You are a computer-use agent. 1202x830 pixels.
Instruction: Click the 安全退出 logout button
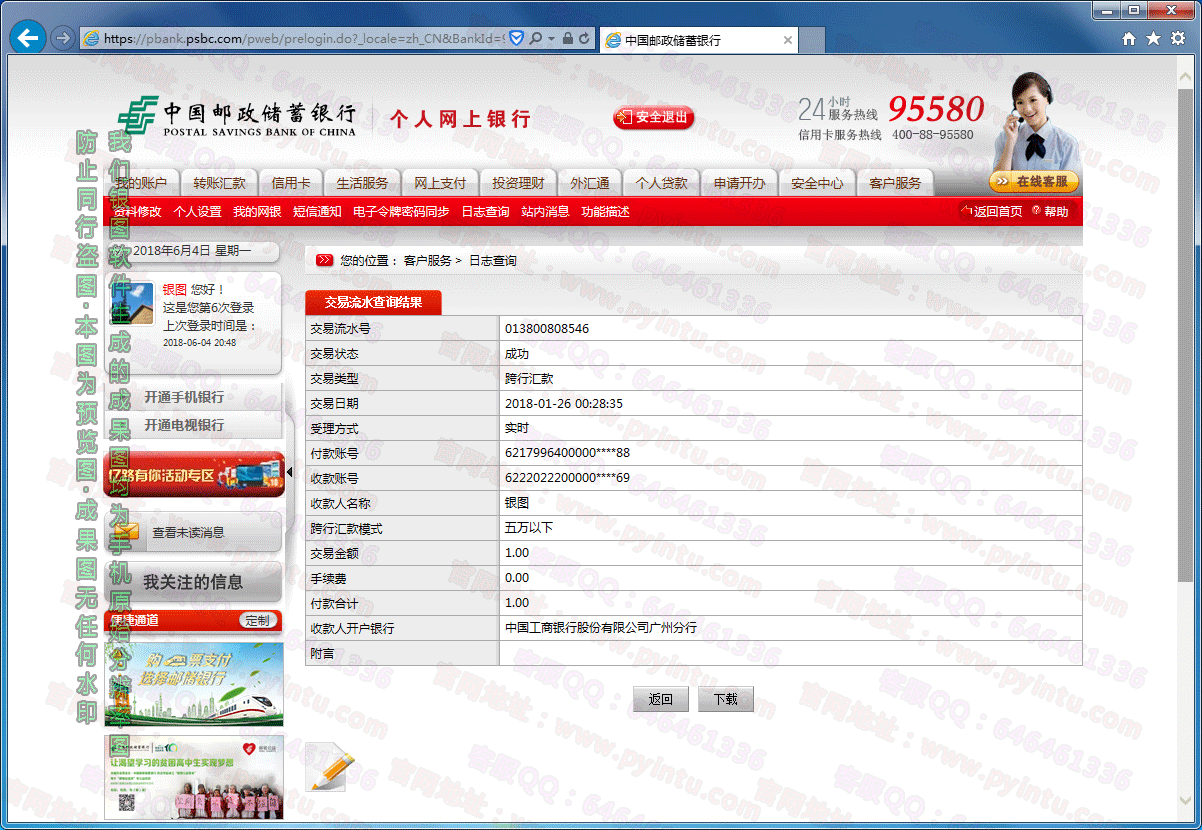tap(654, 117)
